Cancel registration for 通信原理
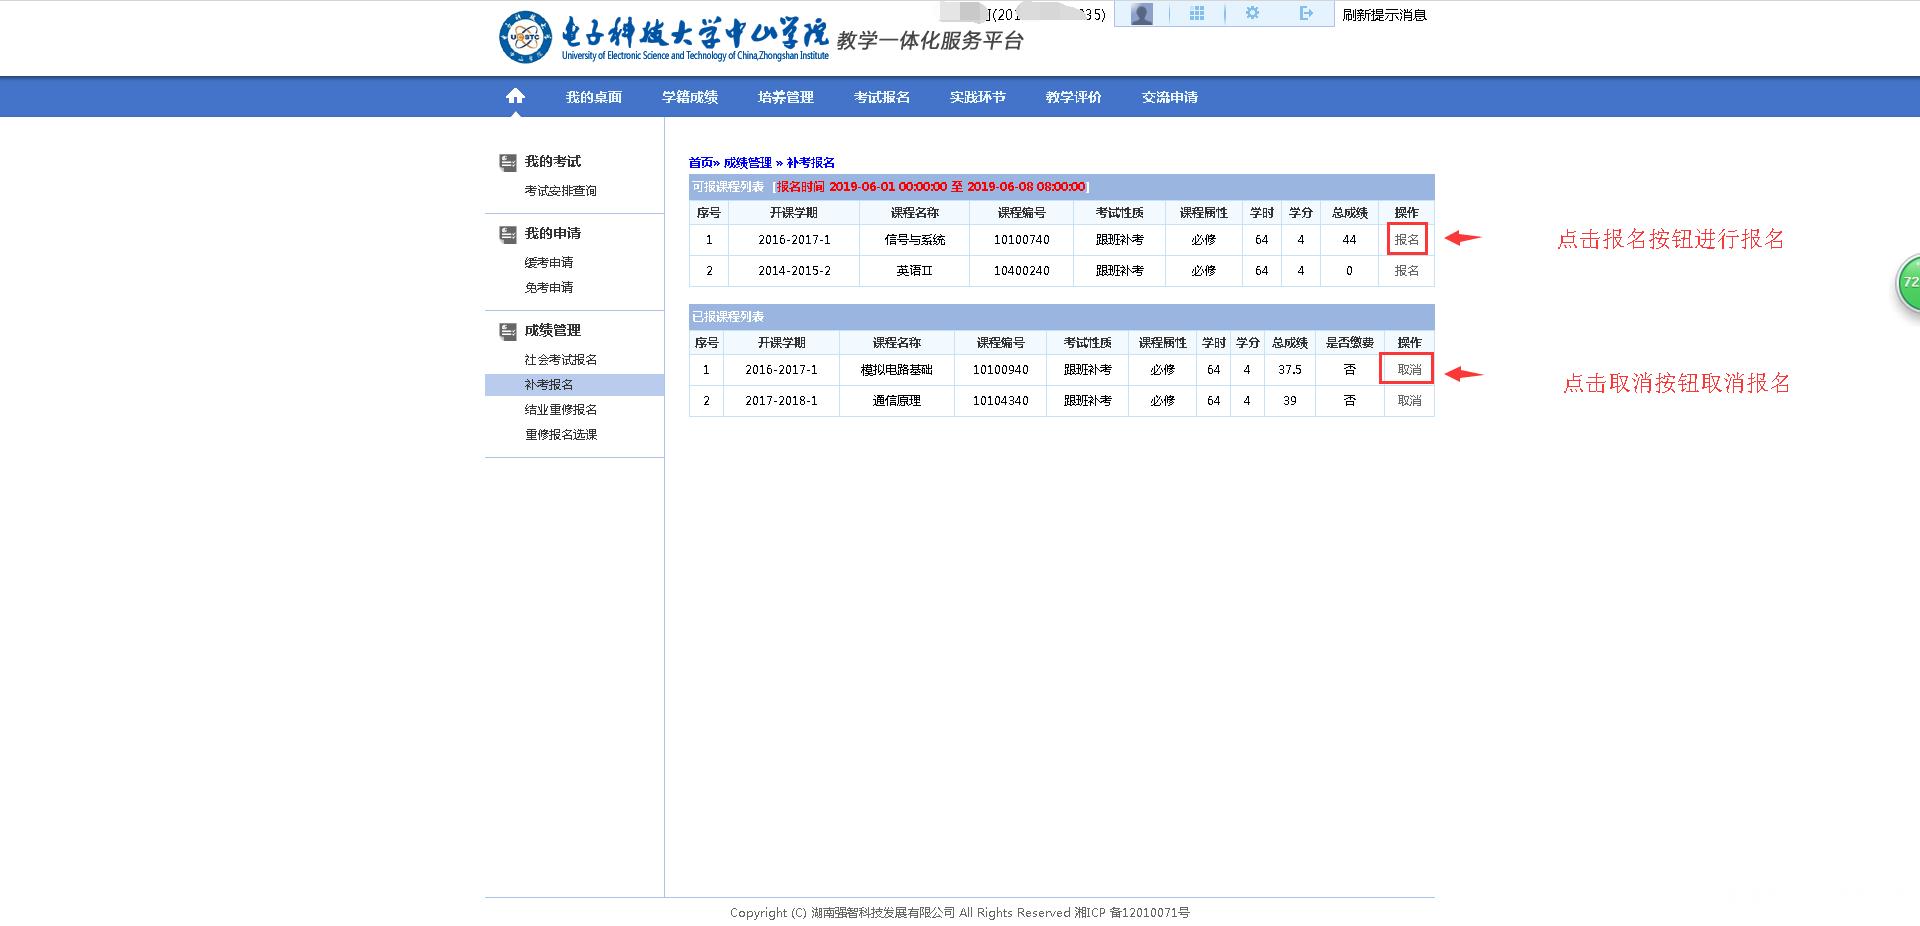This screenshot has height=926, width=1920. 1408,401
